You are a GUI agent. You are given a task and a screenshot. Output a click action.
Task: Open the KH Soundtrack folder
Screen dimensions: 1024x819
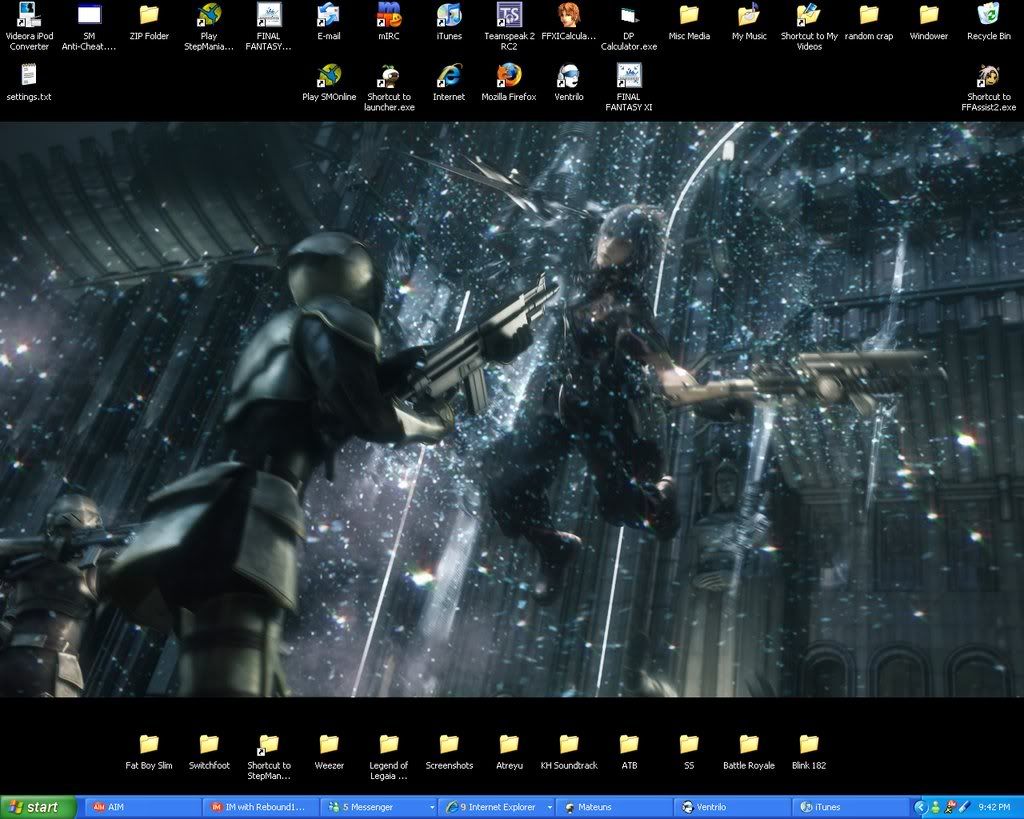568,745
